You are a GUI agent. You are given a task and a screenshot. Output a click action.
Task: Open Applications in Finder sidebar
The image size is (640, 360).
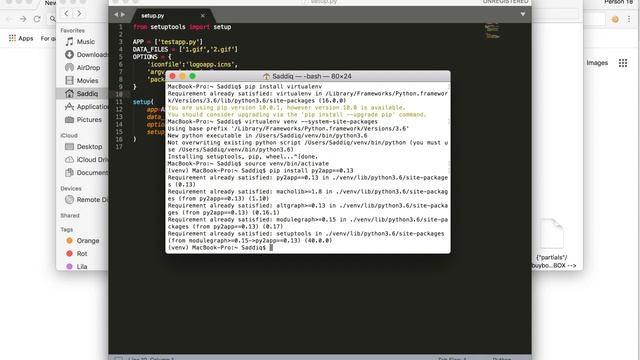(x=87, y=107)
